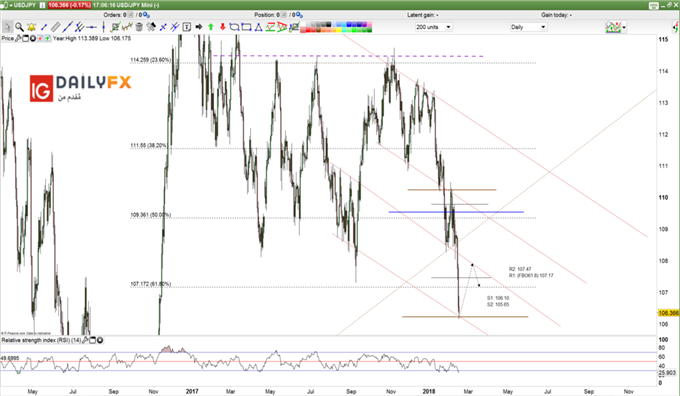The height and width of the screenshot is (396, 680).
Task: Select the rectangle drawing tool
Action: 246,27
